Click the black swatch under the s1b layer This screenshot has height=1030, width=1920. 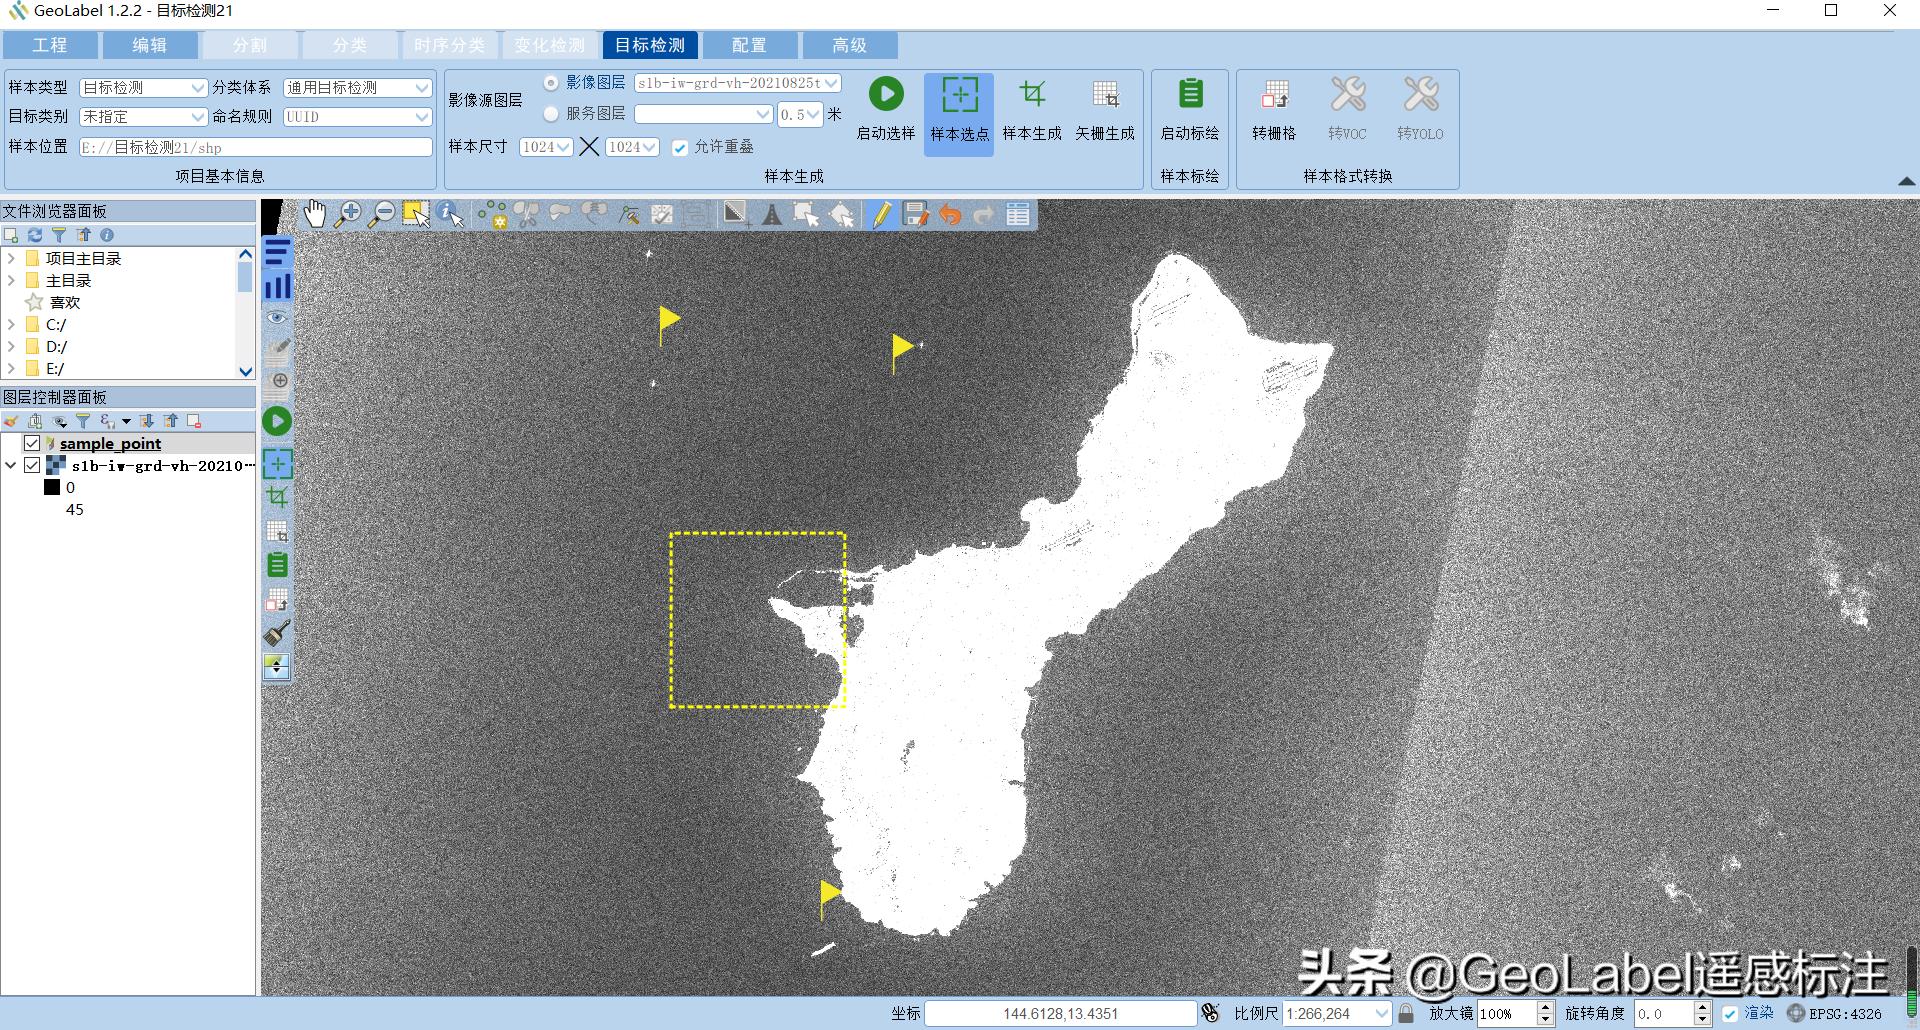point(53,487)
